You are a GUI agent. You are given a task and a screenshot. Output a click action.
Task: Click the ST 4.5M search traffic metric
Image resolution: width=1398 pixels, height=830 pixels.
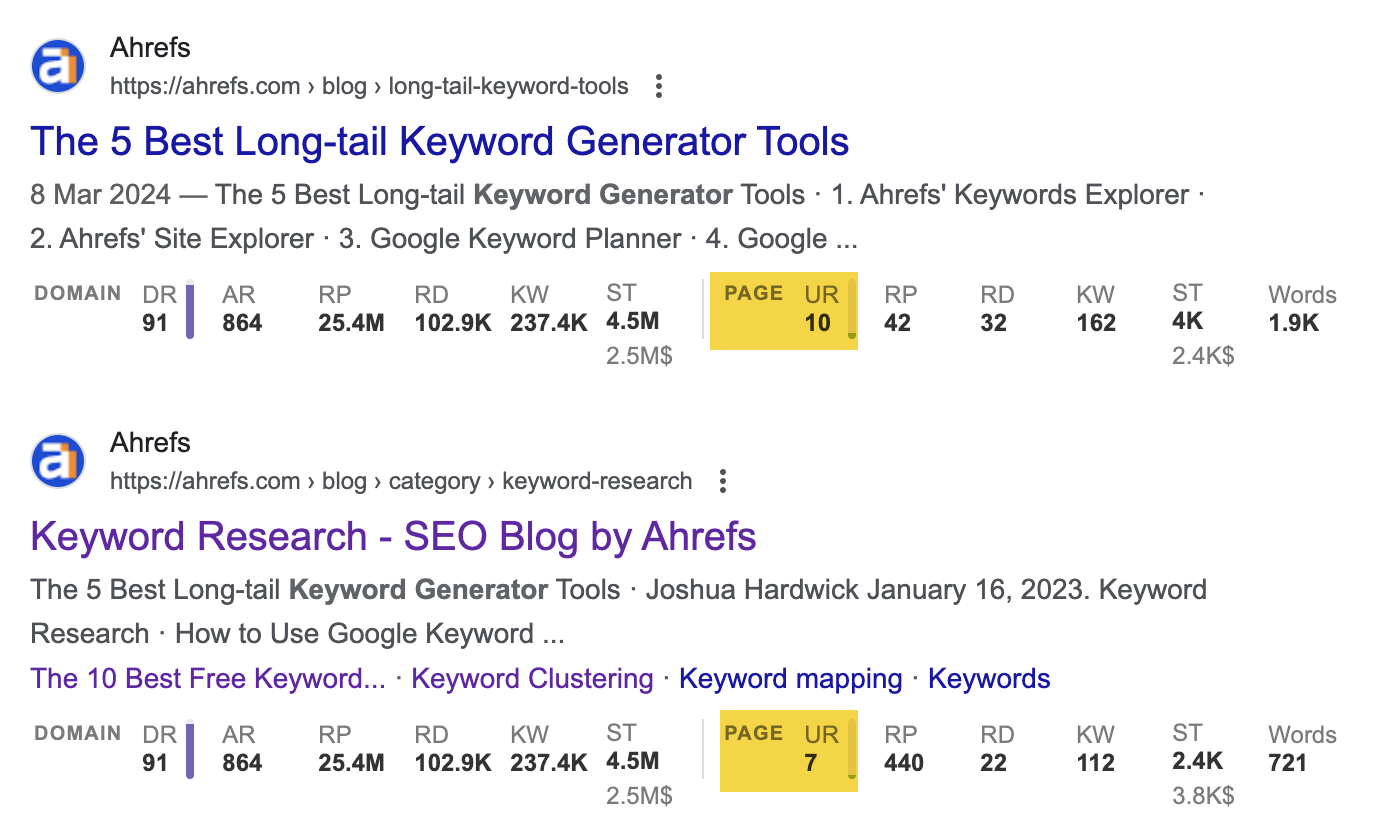point(630,308)
